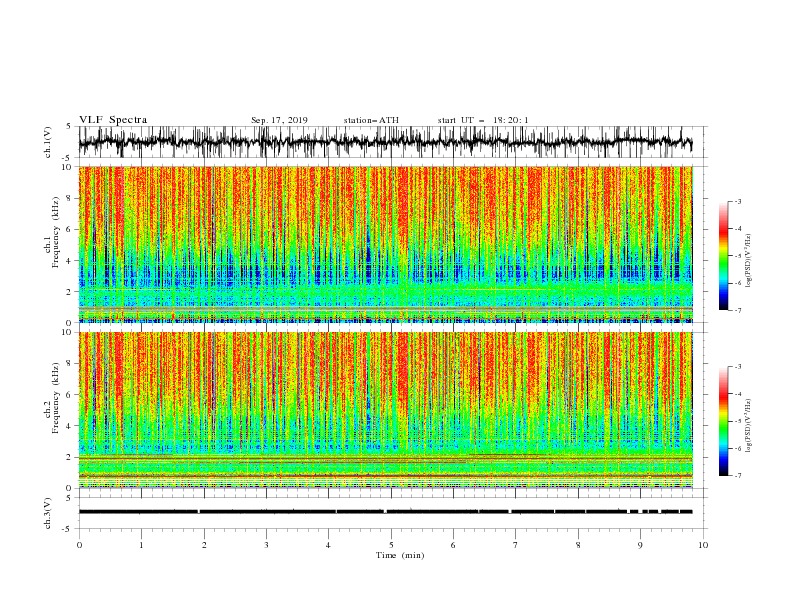Viewport: 792px width, 612px height.
Task: Select the "start UT = 18:20:1" header text
Action: point(483,120)
